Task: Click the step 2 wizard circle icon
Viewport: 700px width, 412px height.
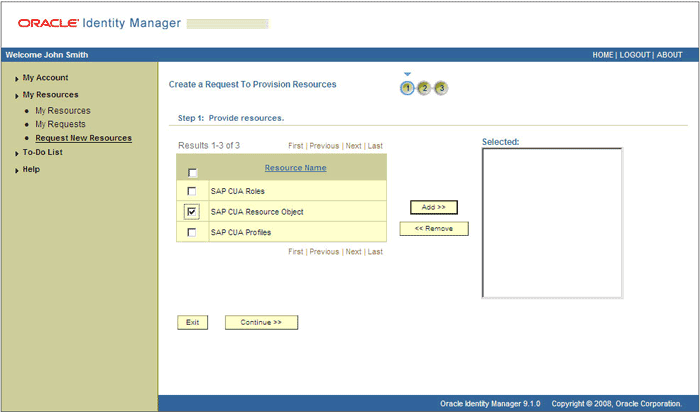Action: [x=424, y=88]
